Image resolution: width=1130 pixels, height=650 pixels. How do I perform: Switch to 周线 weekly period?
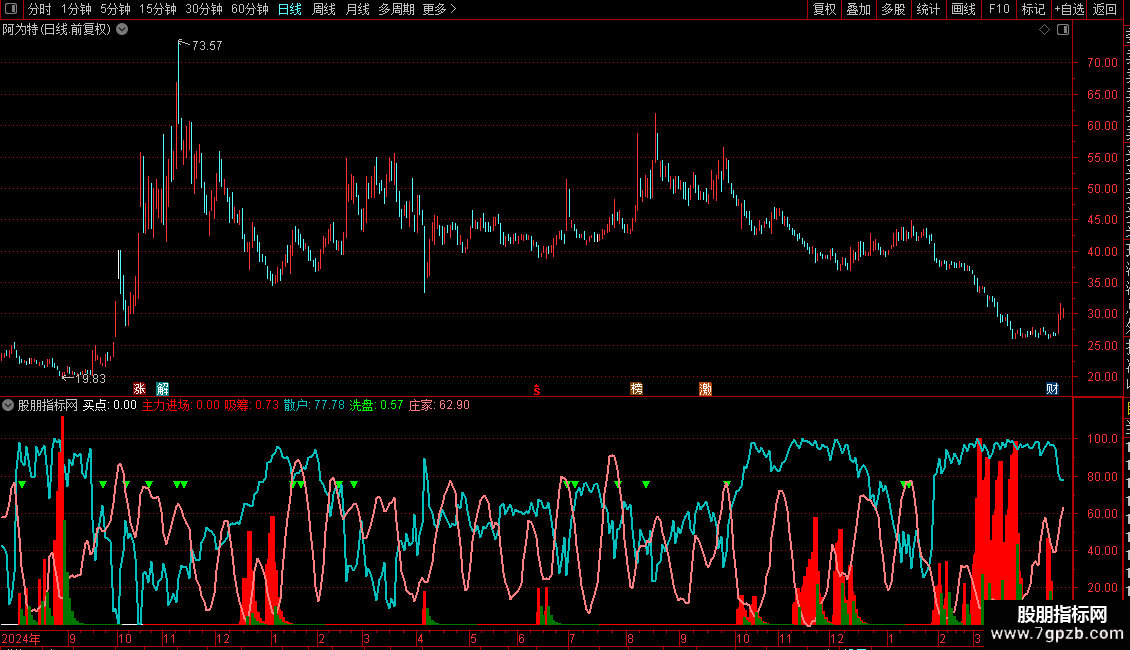tap(324, 9)
